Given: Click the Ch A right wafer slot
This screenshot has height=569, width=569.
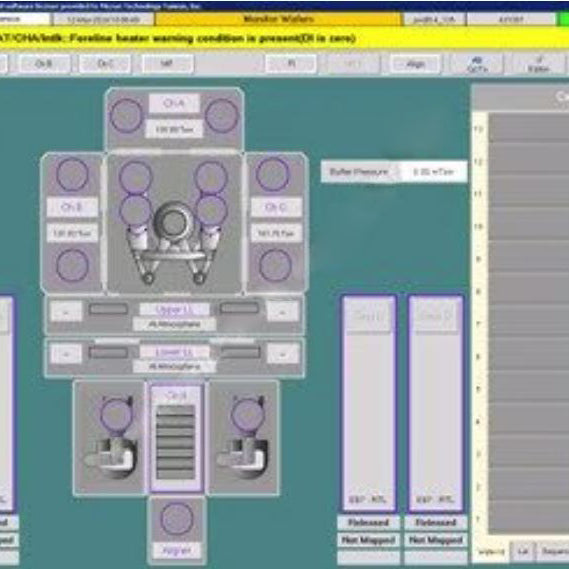Looking at the screenshot, I should click(x=221, y=116).
